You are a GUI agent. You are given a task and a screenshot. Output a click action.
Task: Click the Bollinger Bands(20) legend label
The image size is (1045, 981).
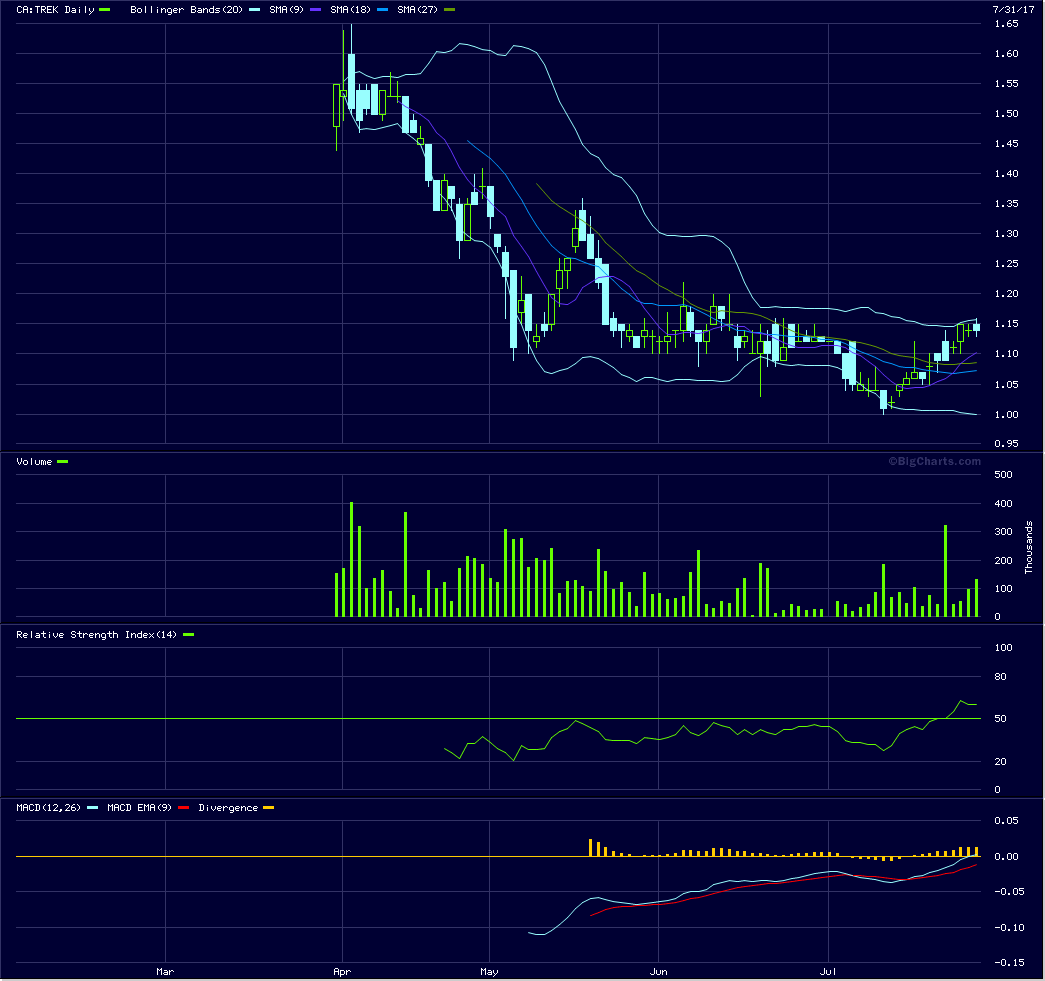pyautogui.click(x=186, y=9)
